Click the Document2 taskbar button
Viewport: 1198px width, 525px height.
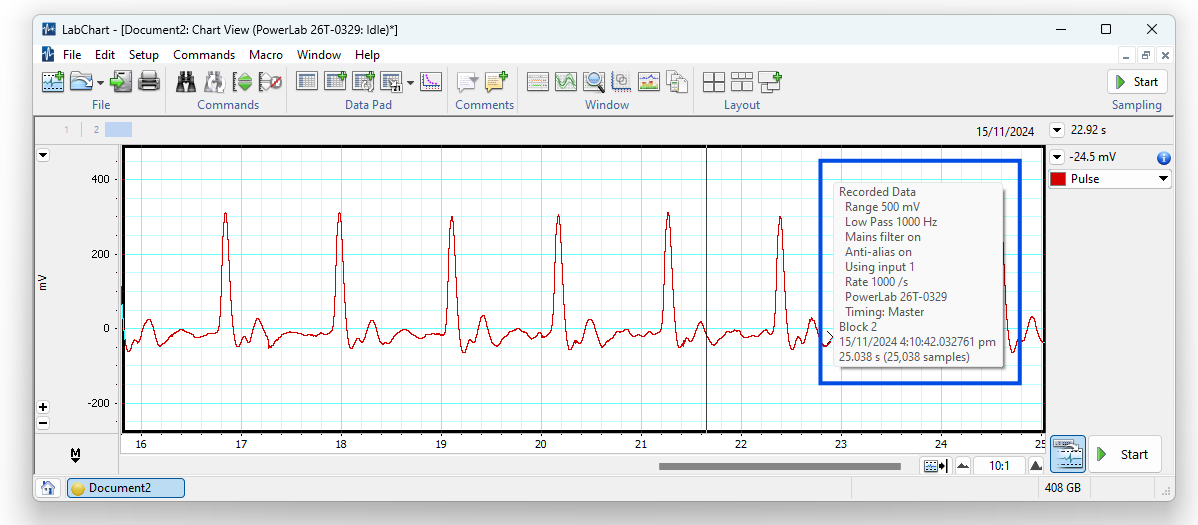click(x=126, y=488)
